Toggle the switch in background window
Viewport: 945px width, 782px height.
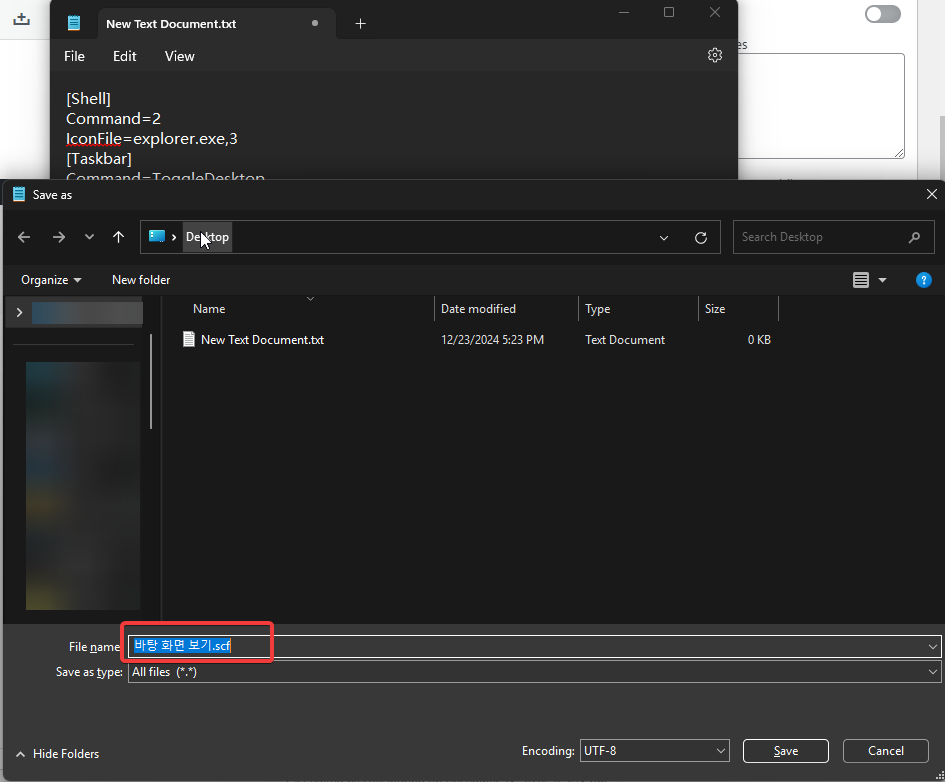pyautogui.click(x=882, y=14)
